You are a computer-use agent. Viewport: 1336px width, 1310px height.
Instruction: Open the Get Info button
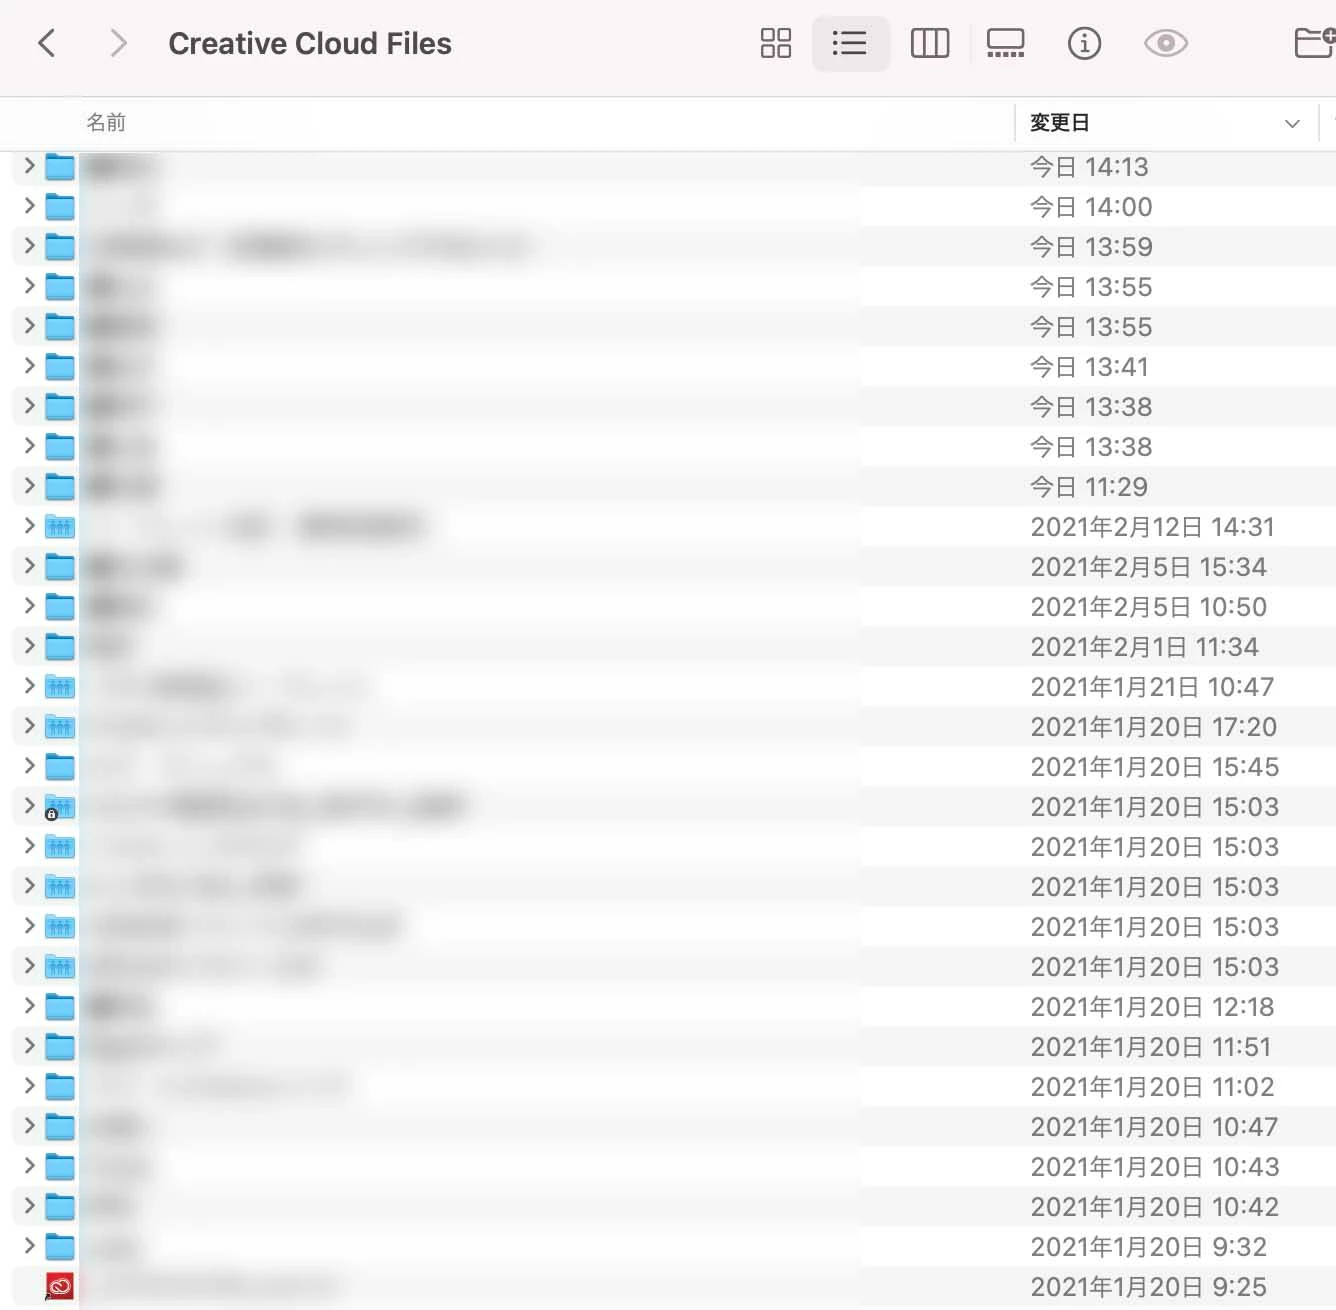(x=1085, y=43)
